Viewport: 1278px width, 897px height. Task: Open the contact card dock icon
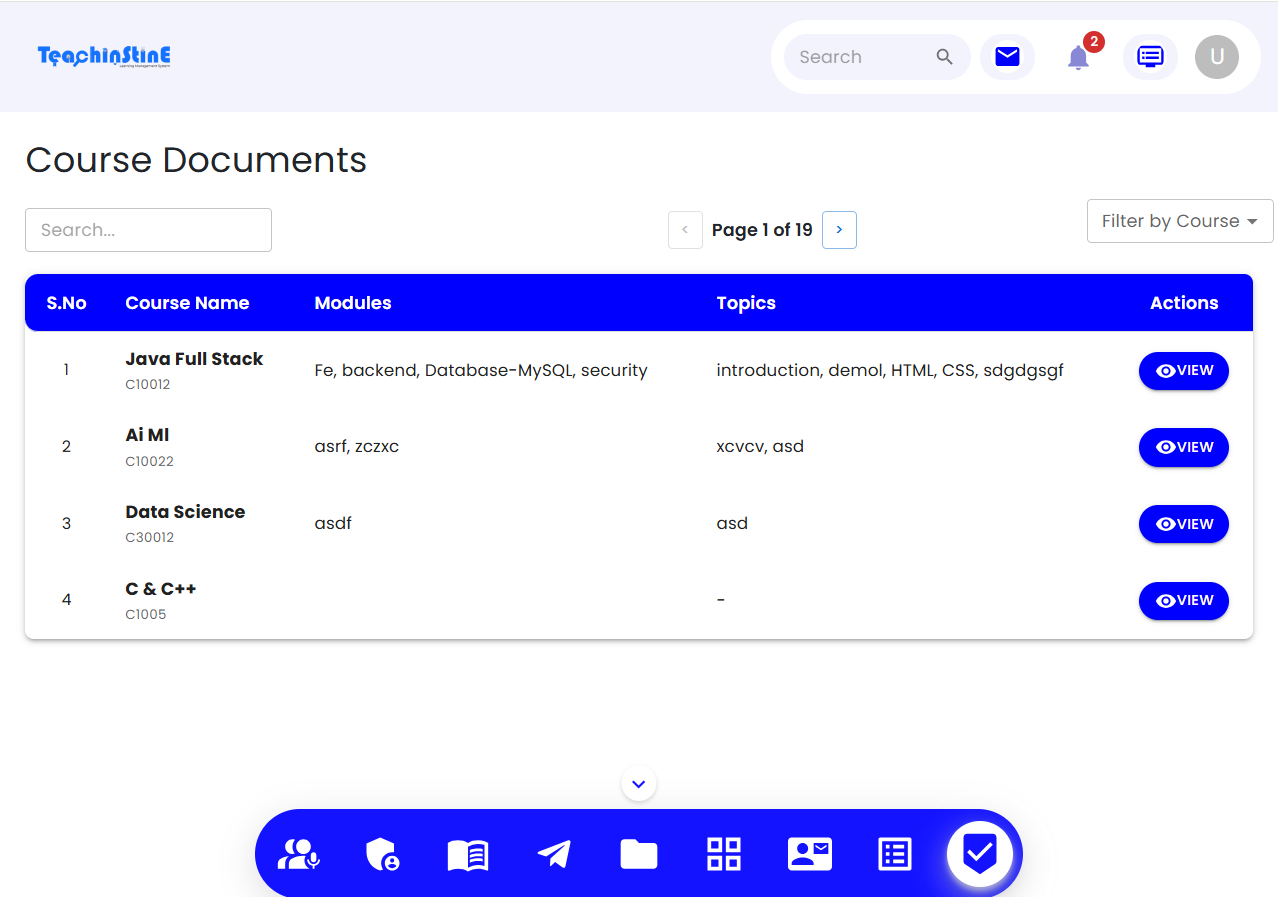[x=809, y=854]
